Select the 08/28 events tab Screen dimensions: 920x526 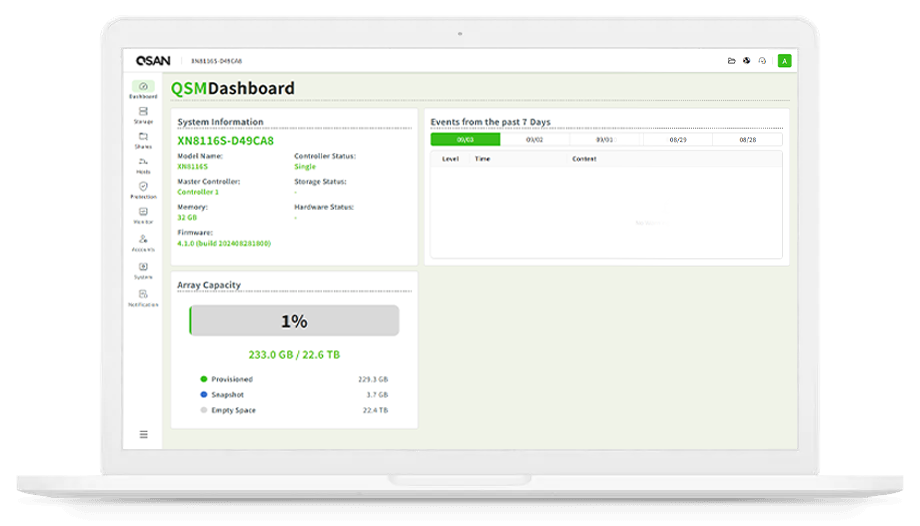(748, 140)
